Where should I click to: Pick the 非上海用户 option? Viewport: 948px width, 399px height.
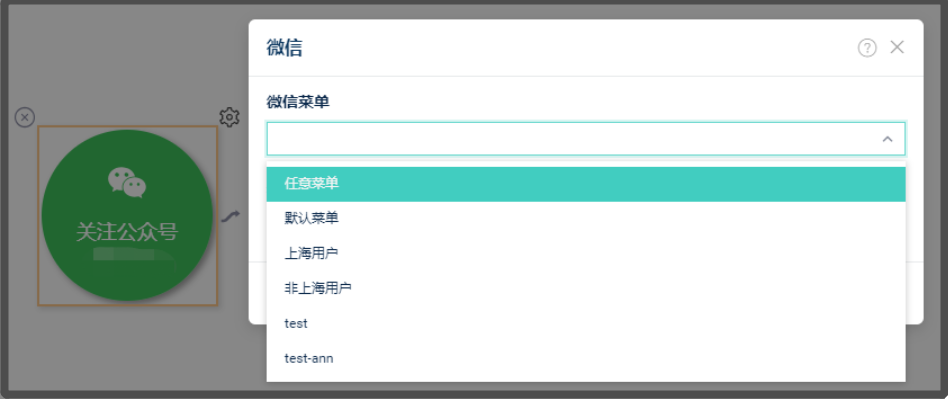tap(586, 288)
